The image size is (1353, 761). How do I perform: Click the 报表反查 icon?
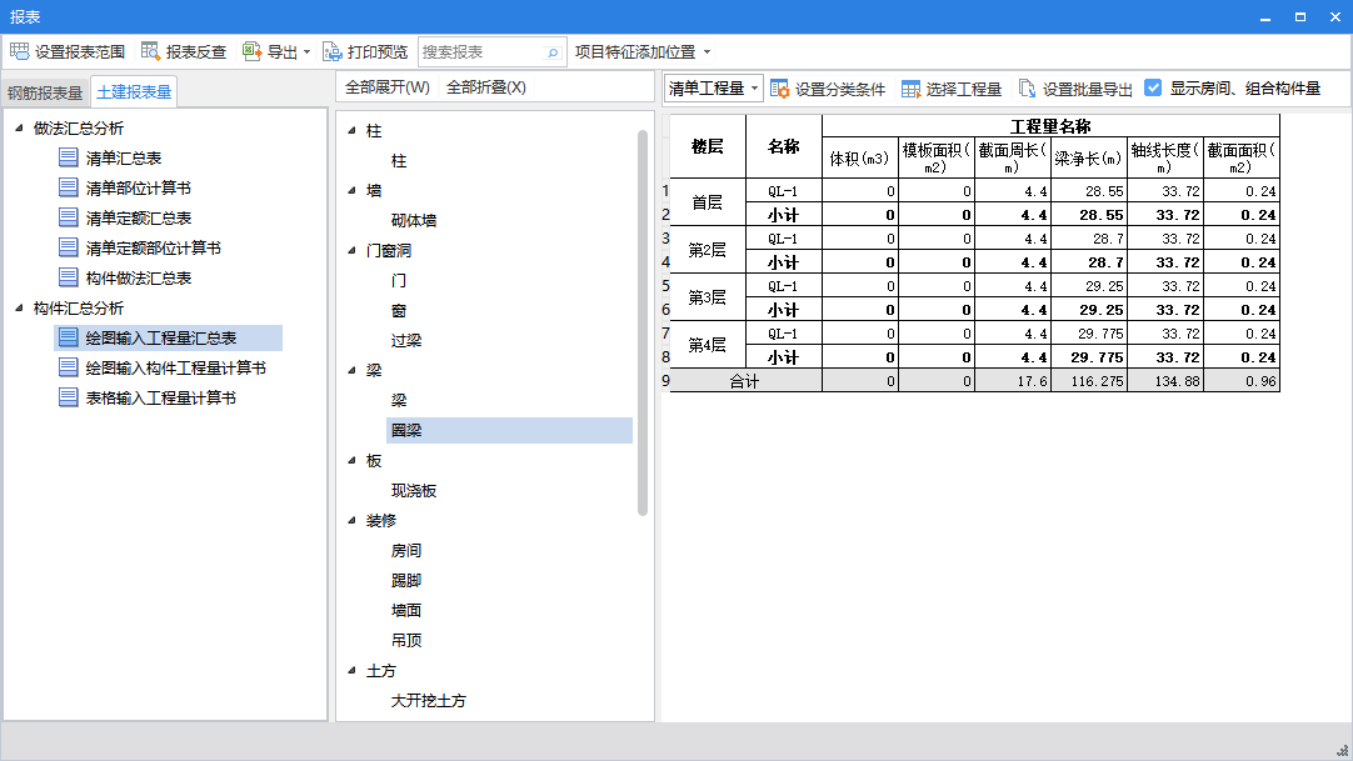(x=151, y=51)
